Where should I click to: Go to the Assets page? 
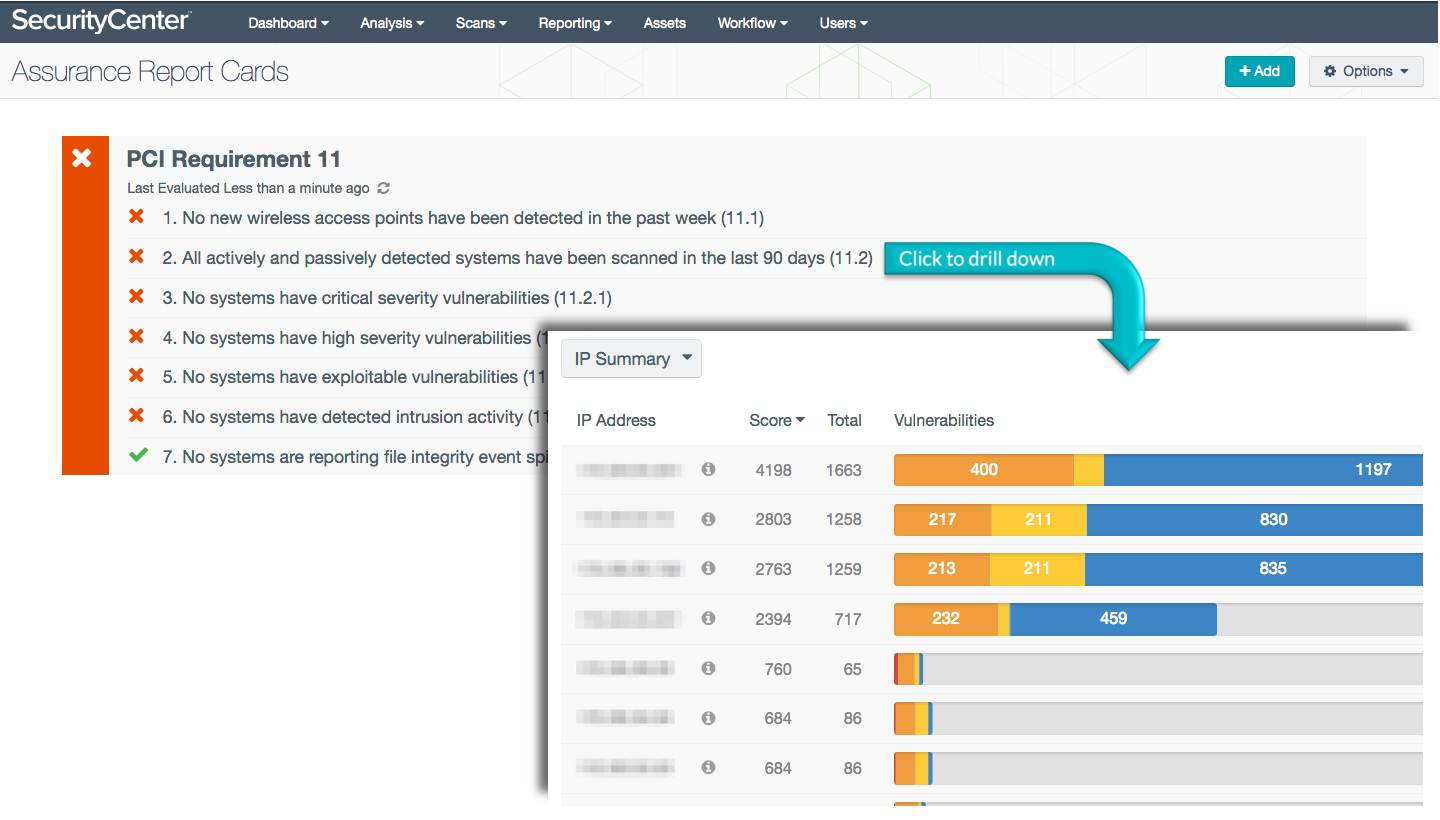665,23
